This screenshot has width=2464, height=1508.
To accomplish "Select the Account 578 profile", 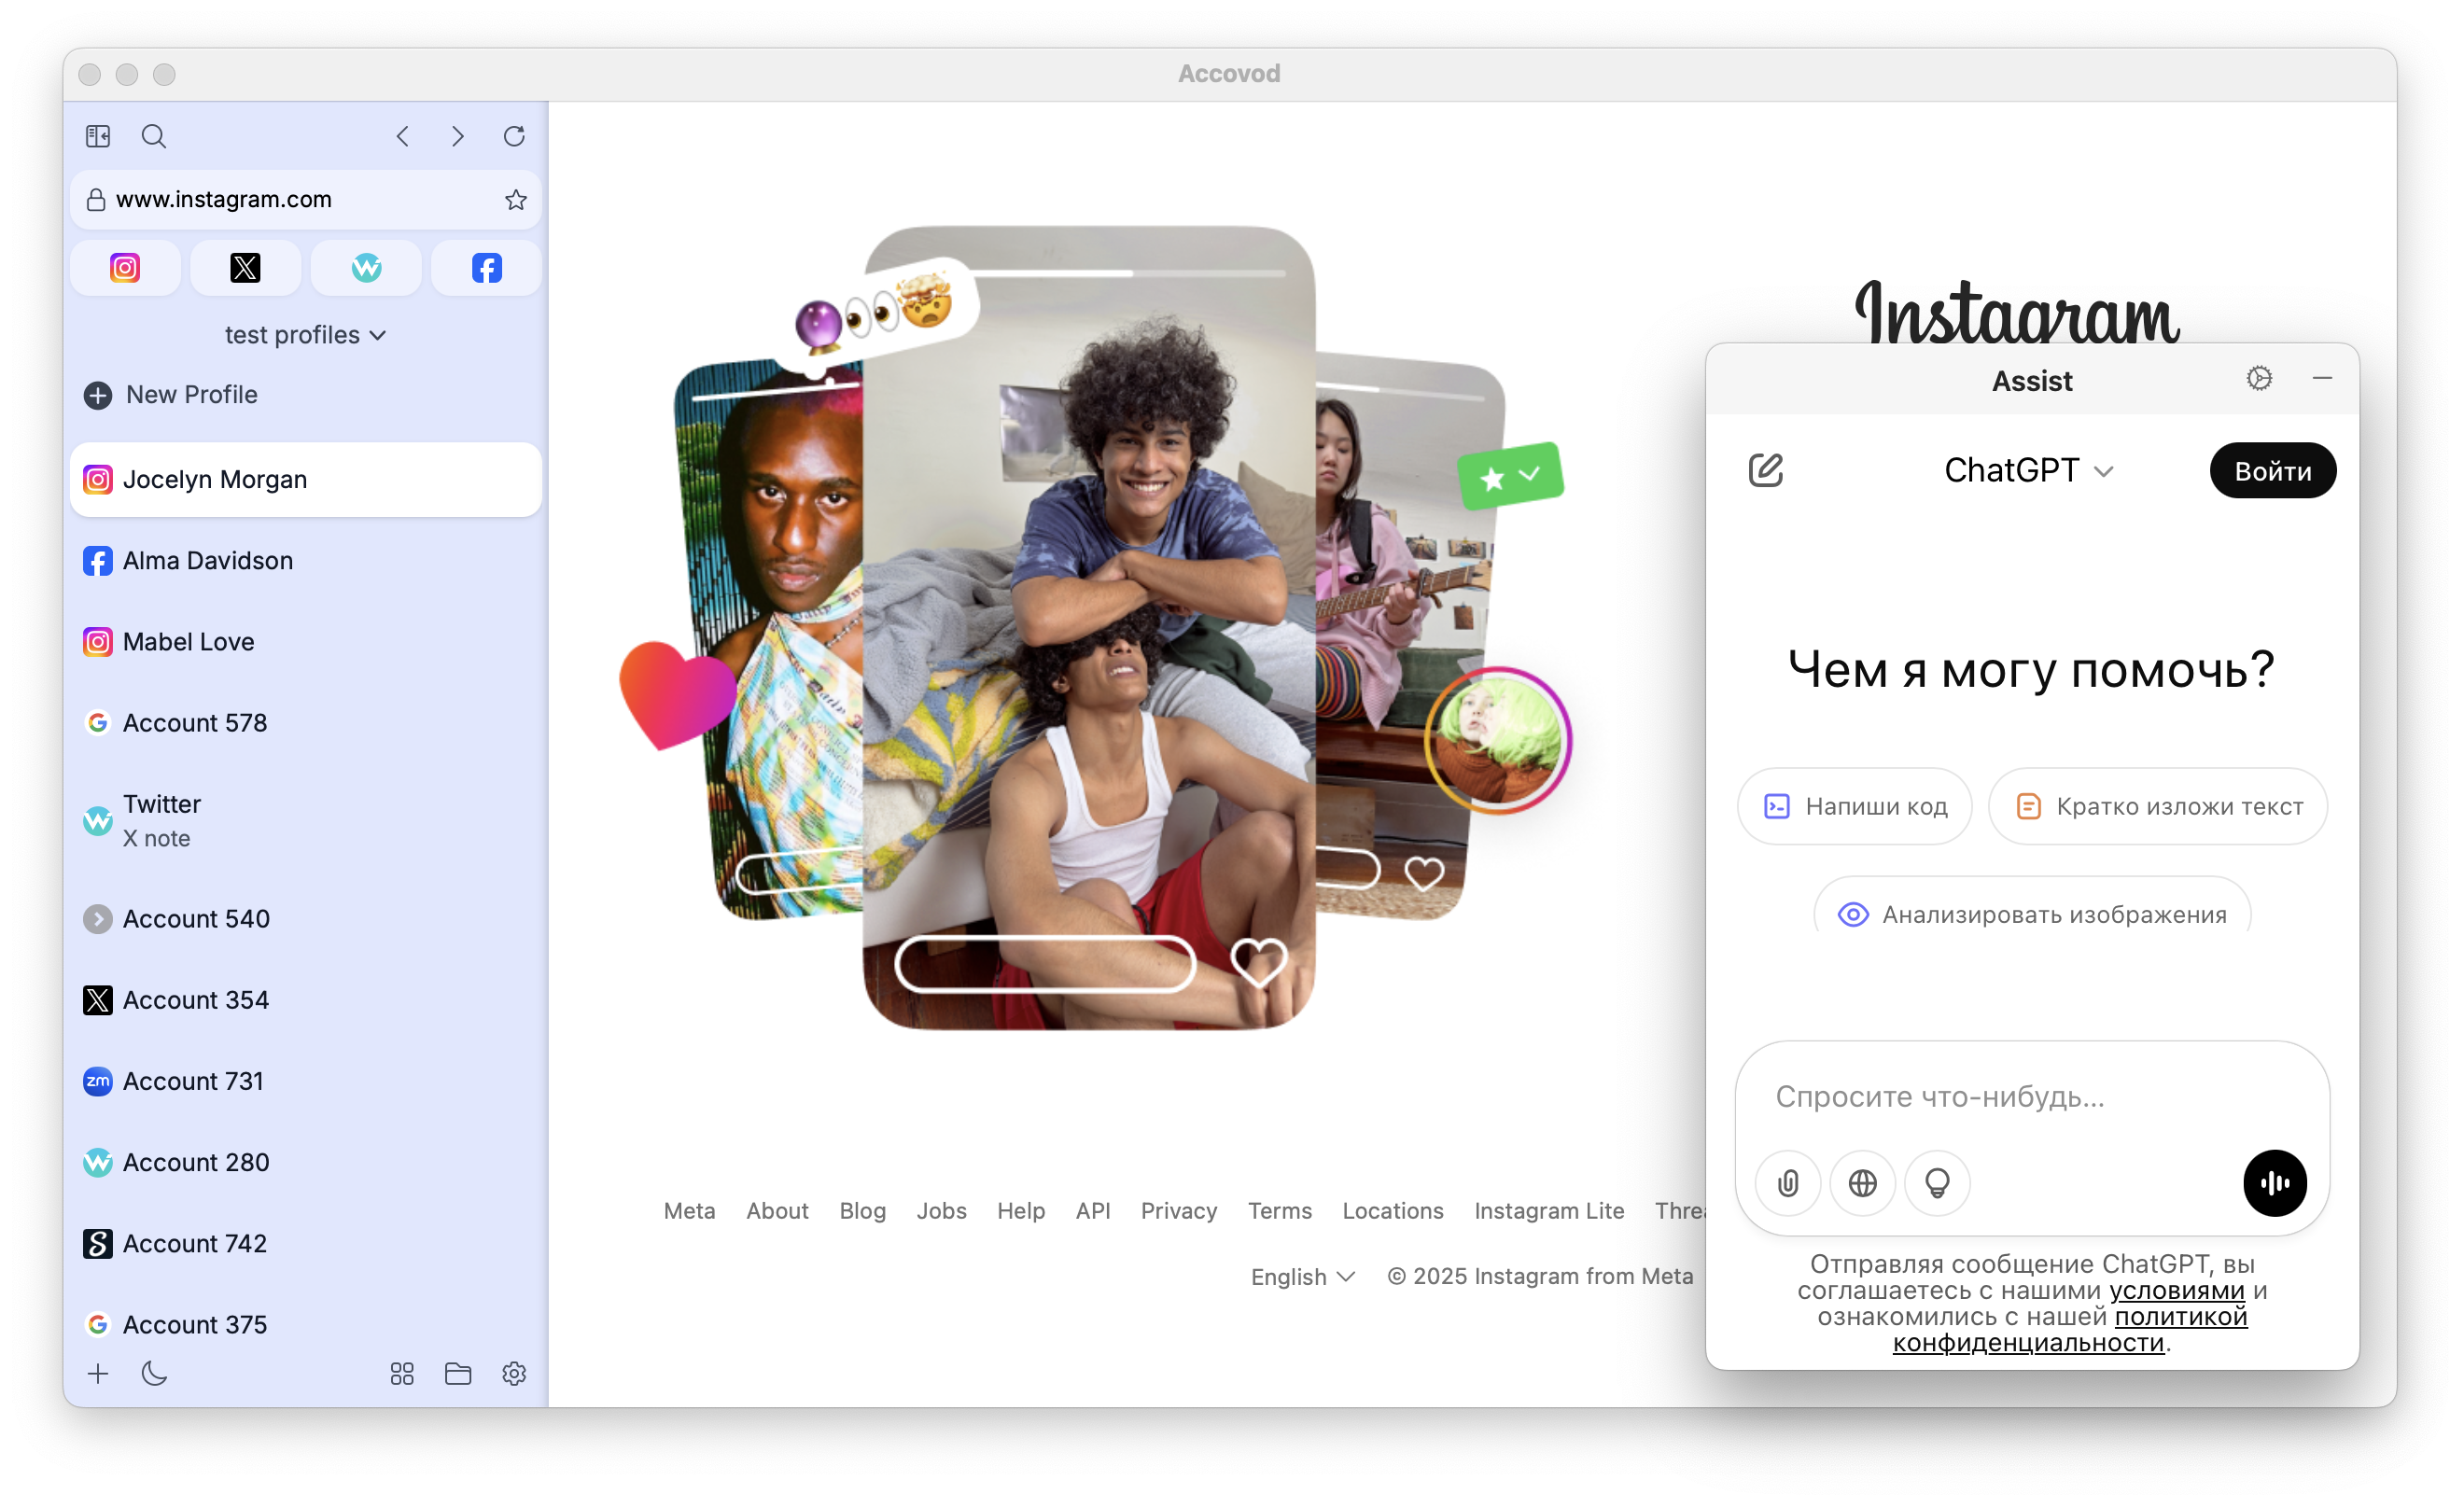I will (x=306, y=723).
